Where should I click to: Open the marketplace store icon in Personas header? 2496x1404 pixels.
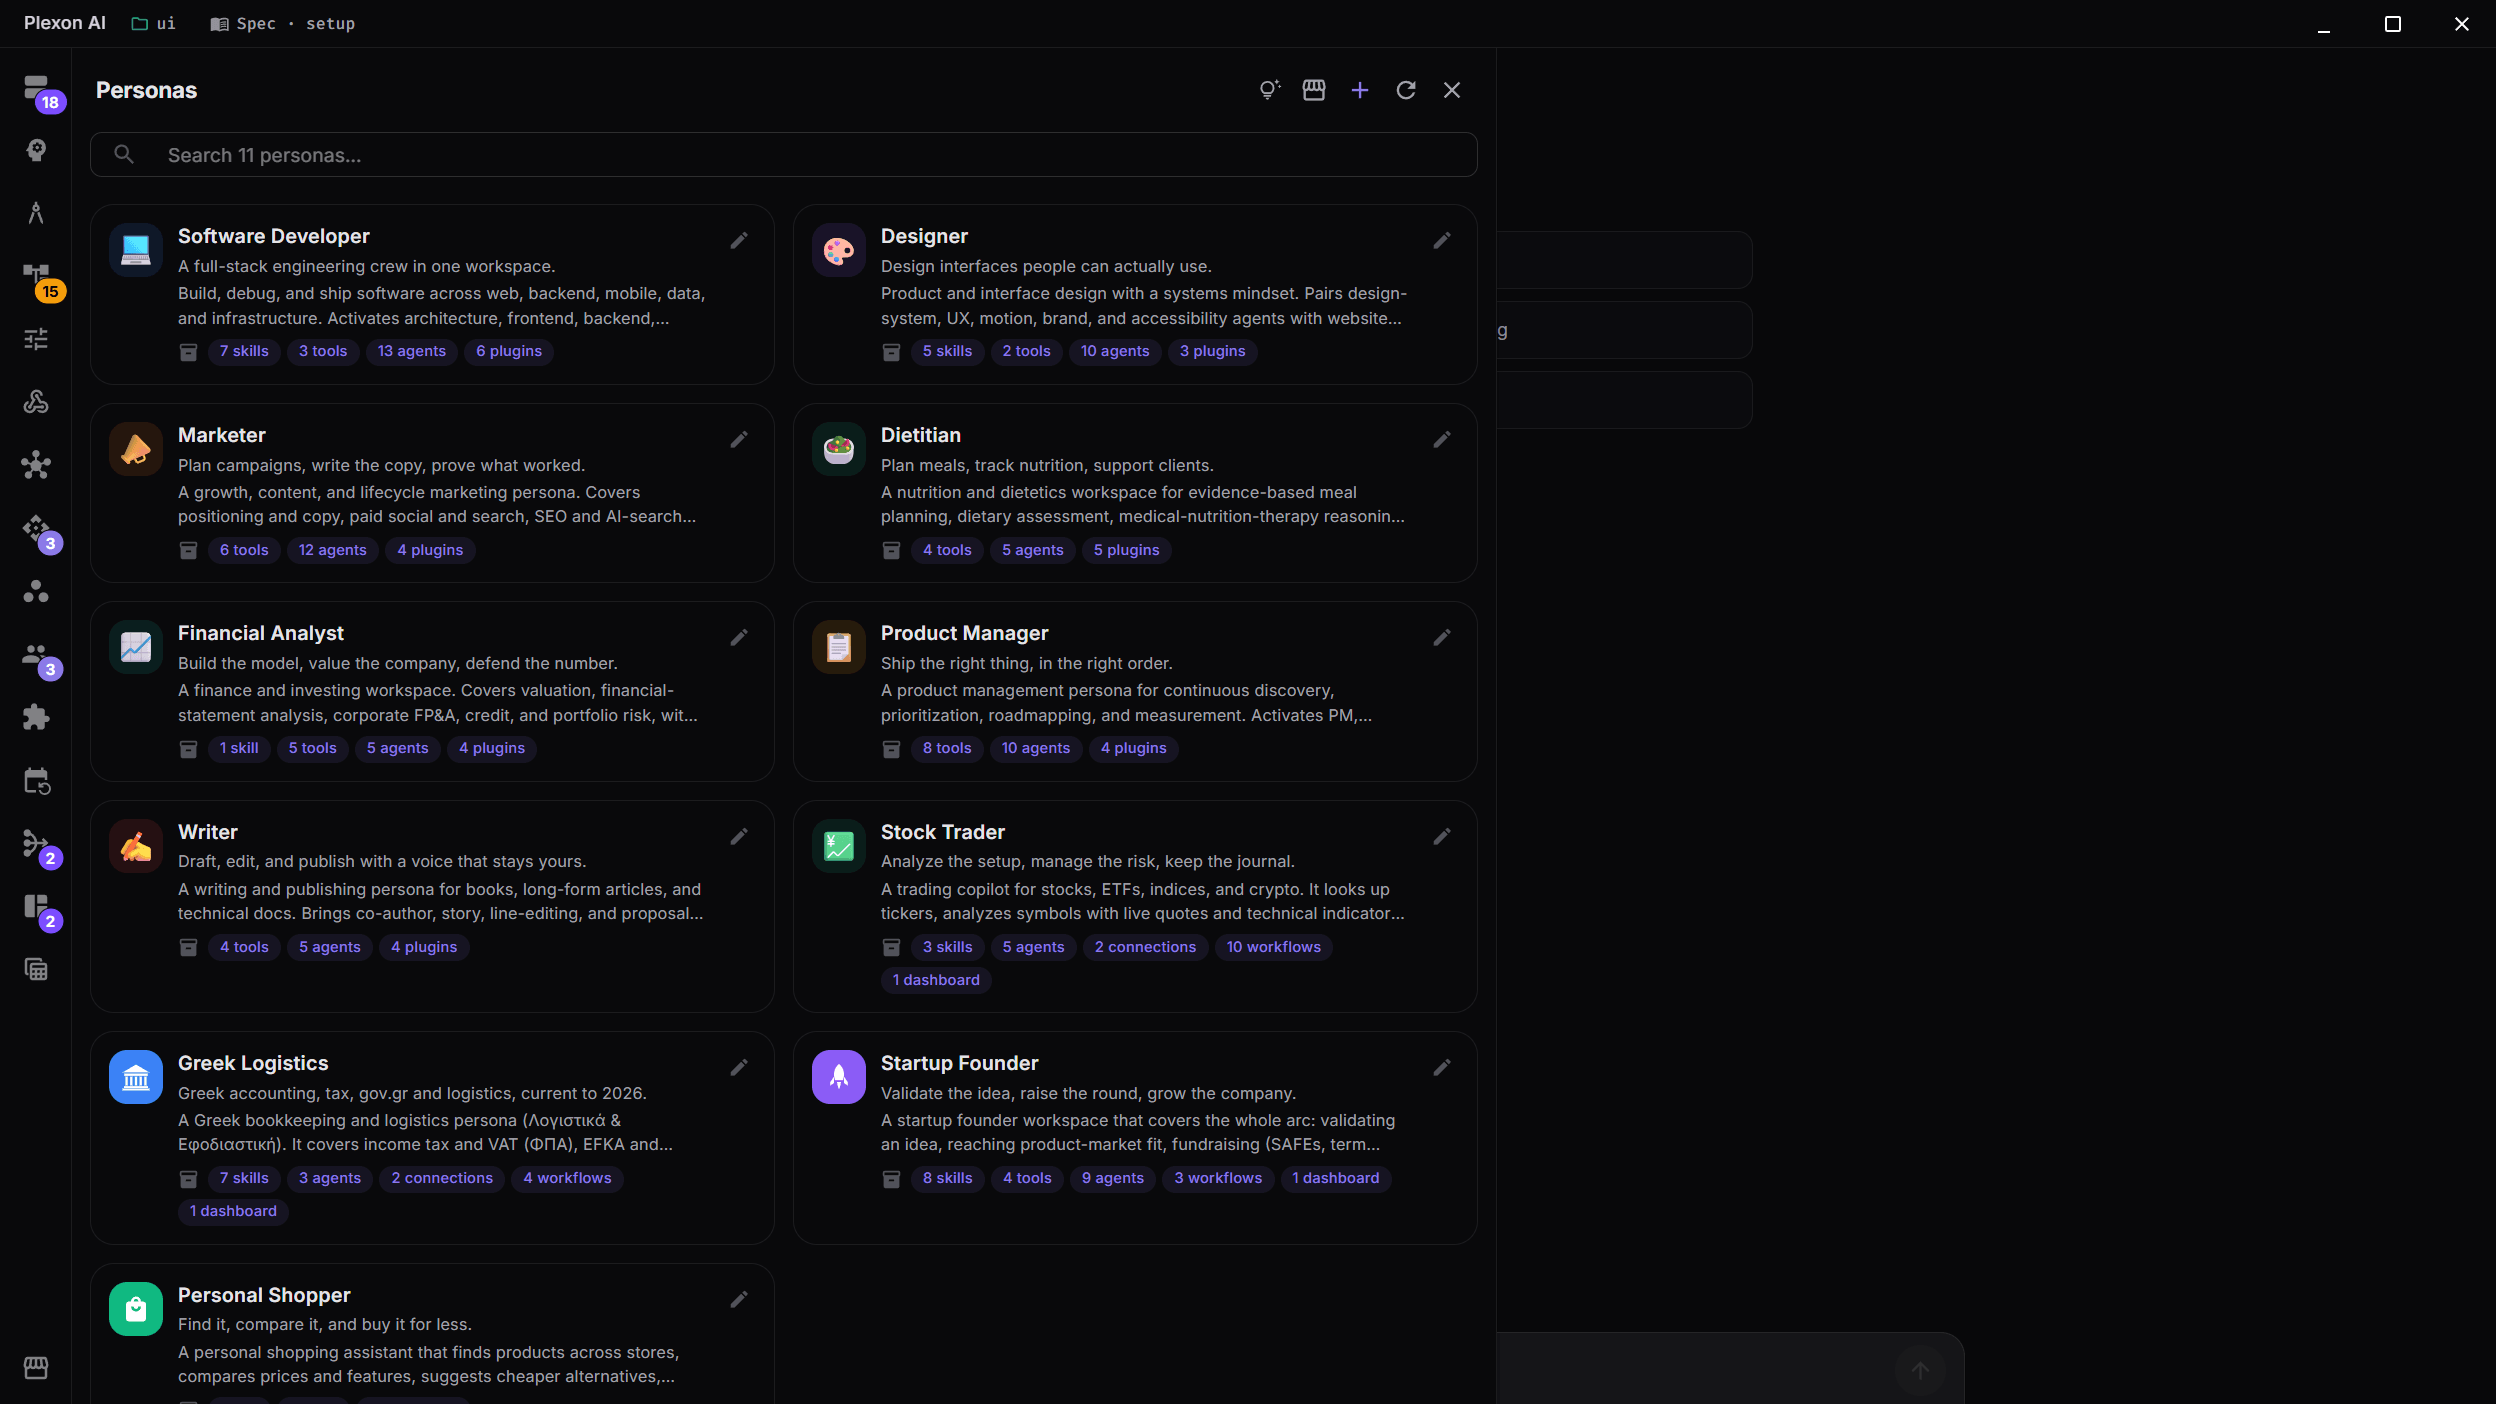tap(1314, 90)
